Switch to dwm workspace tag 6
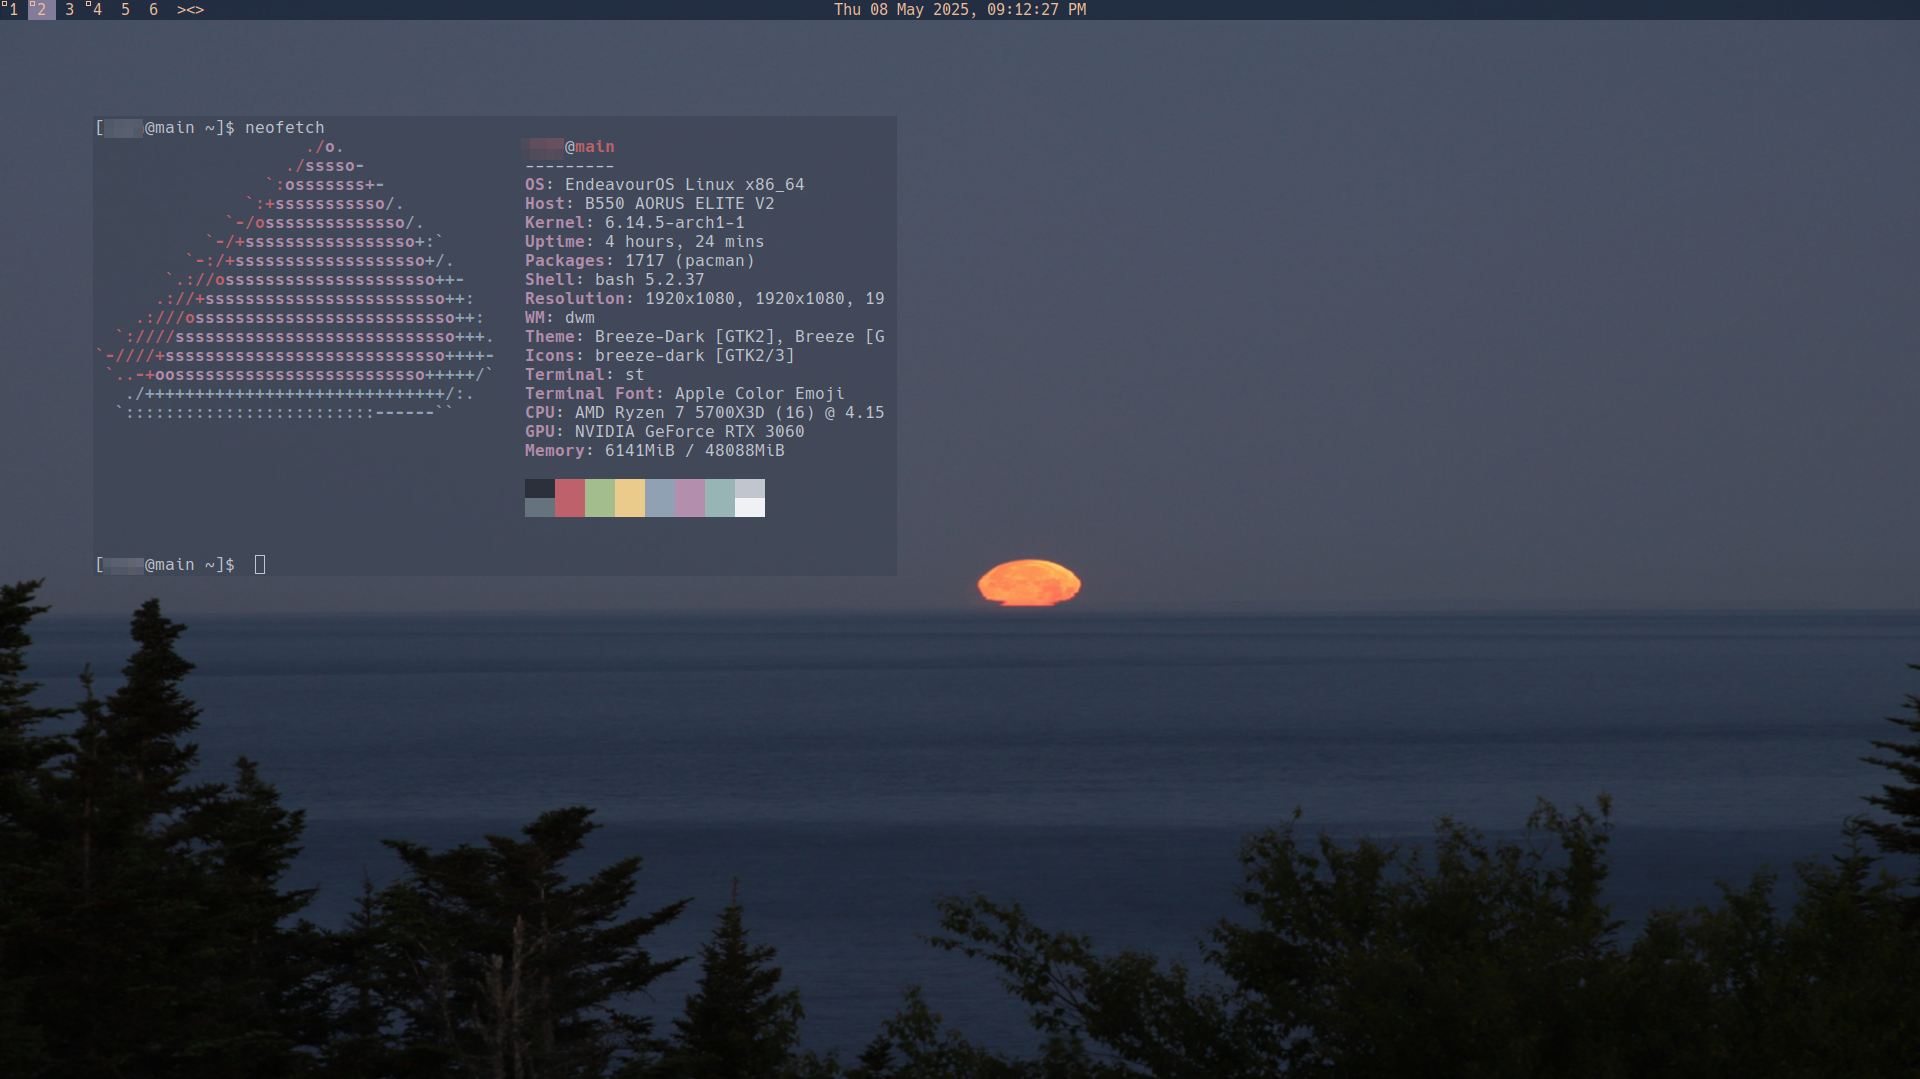Screen dimensions: 1920x1079 [x=153, y=10]
